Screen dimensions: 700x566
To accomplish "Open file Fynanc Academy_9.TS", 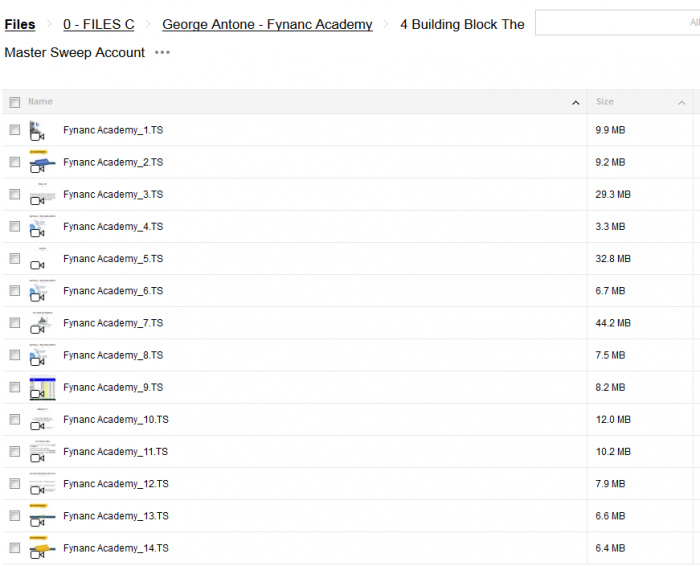I will (113, 387).
